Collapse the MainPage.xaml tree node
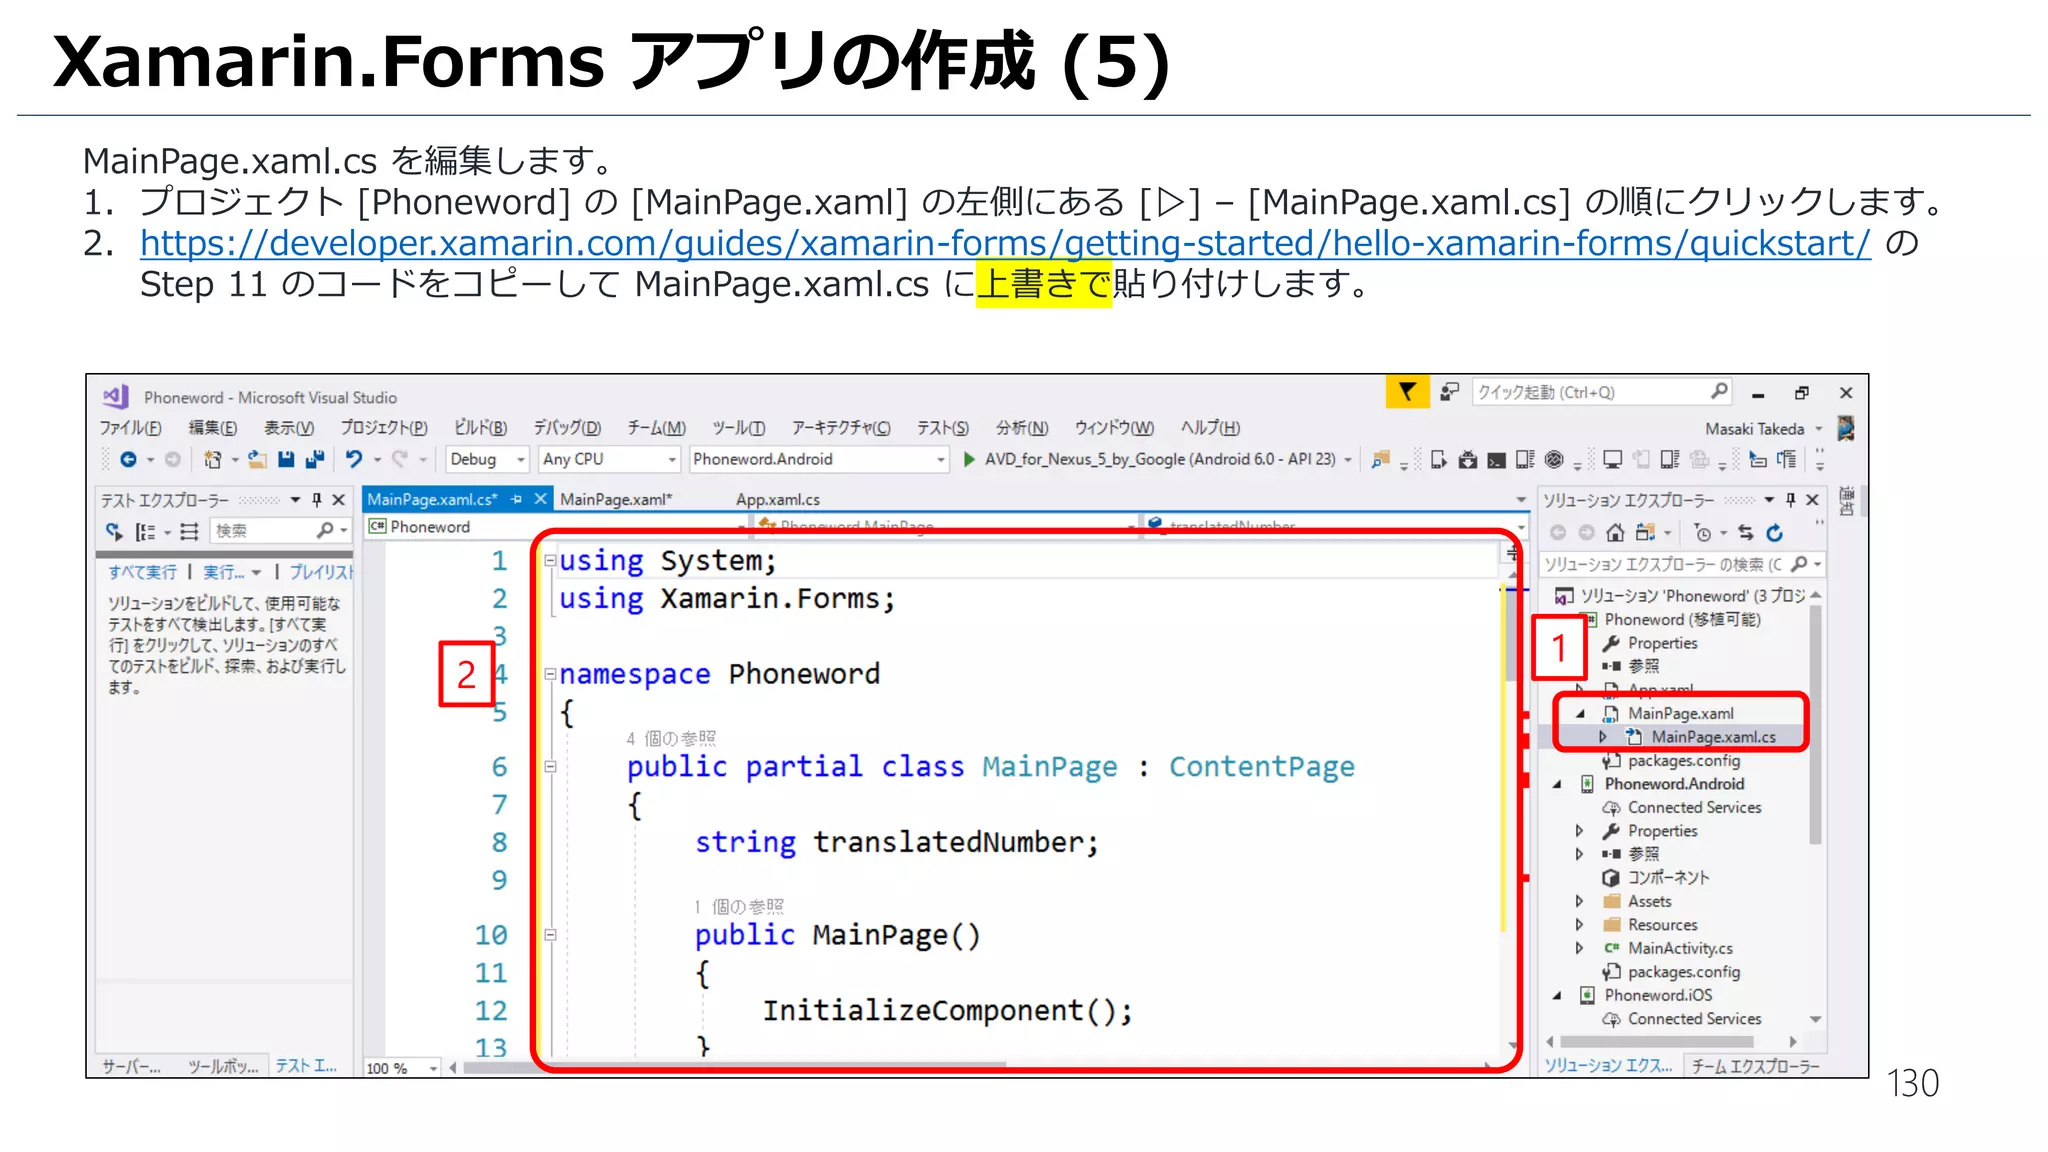 [x=1580, y=714]
